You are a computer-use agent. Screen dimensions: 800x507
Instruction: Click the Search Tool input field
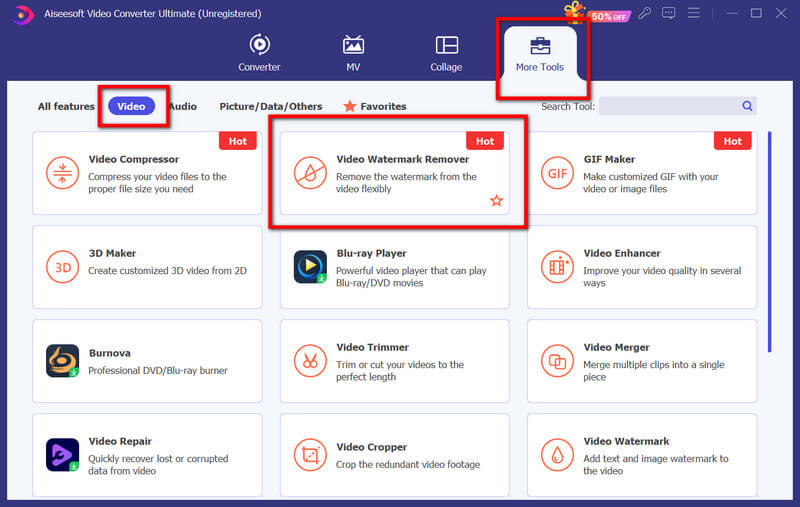tap(668, 106)
